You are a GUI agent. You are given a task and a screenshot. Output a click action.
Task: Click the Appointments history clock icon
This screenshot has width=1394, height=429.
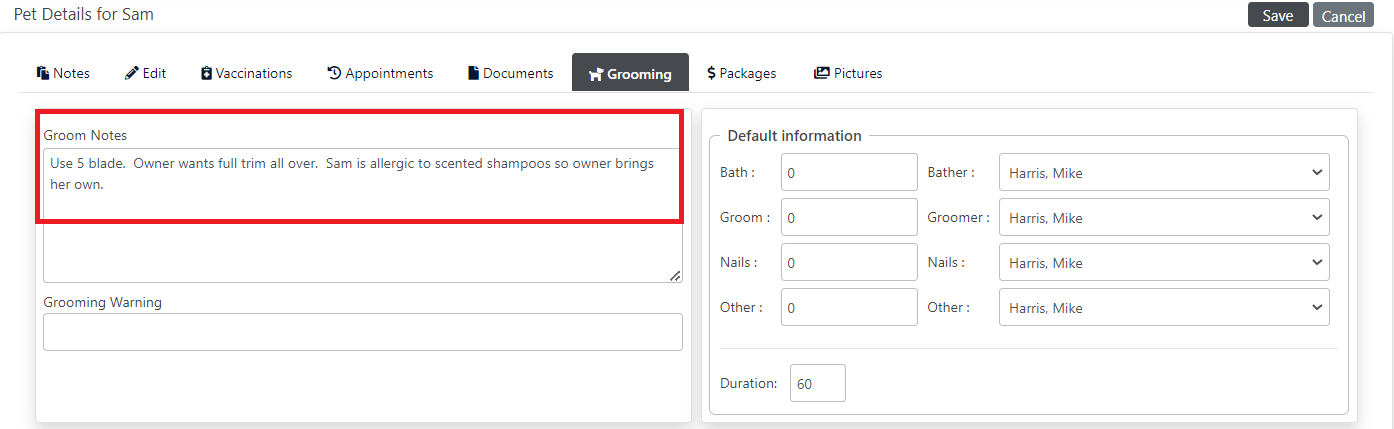tap(334, 73)
